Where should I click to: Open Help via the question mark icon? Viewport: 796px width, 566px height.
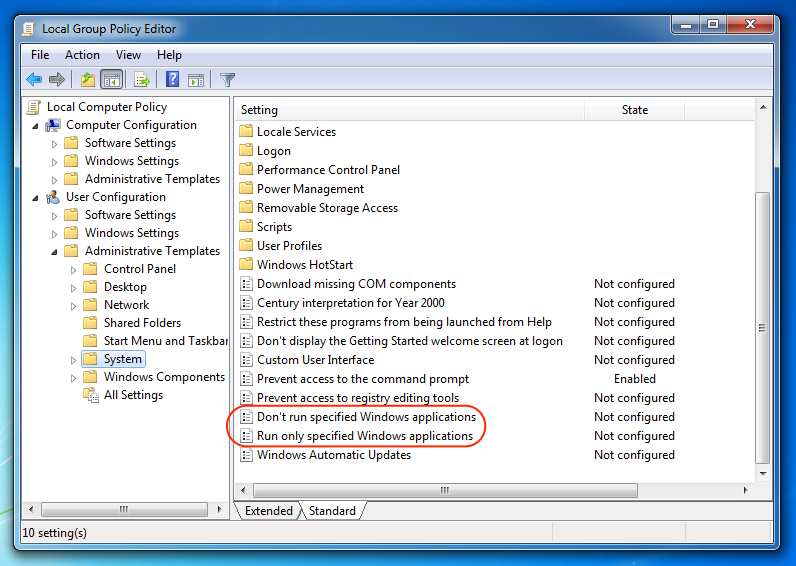pos(172,79)
